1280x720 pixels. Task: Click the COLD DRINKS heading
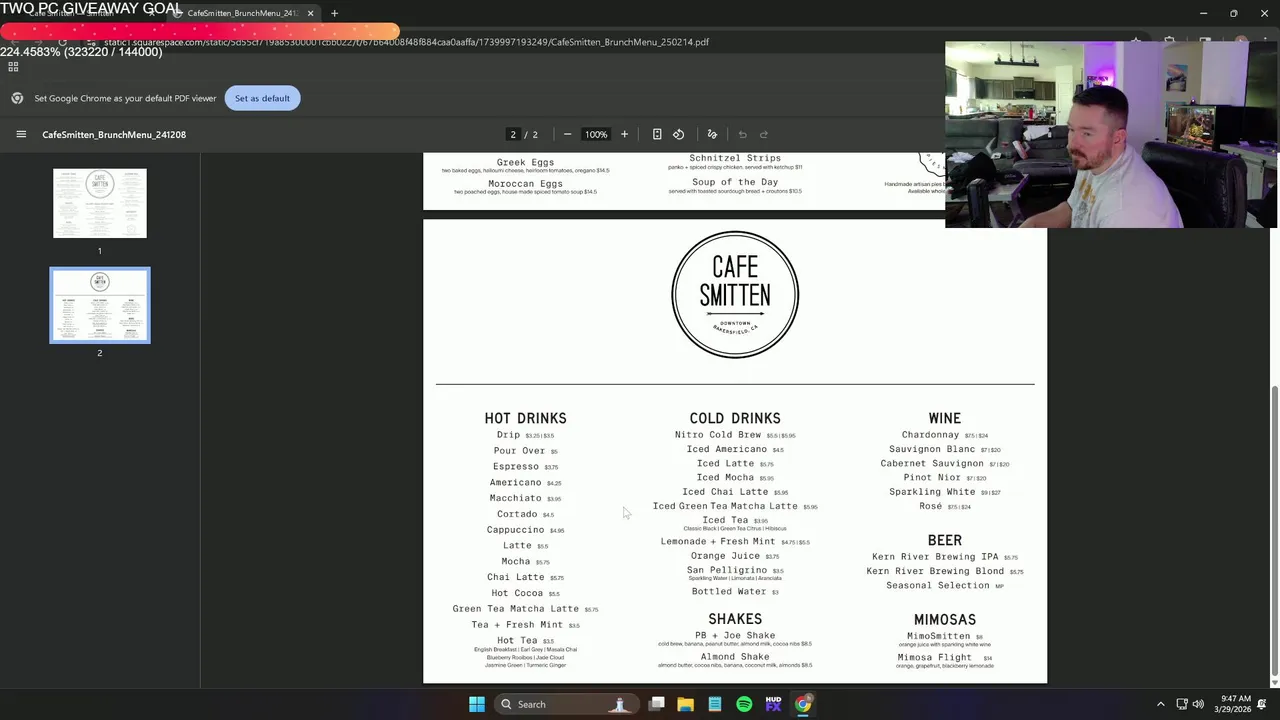pos(735,418)
